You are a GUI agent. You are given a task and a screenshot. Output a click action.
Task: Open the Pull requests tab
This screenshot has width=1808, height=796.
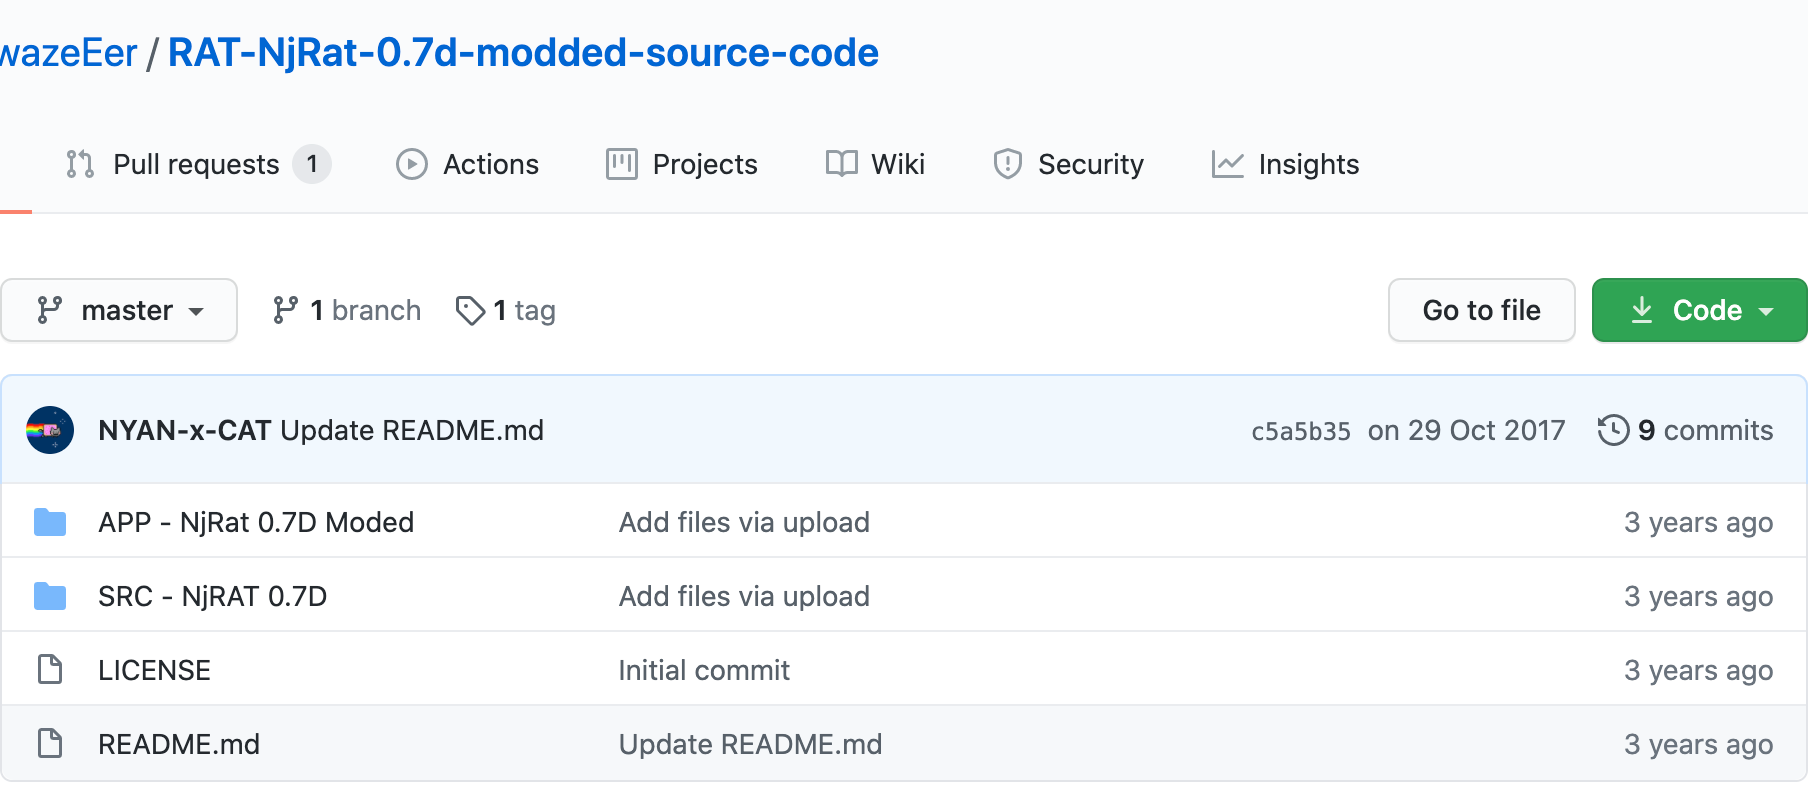[x=198, y=164]
